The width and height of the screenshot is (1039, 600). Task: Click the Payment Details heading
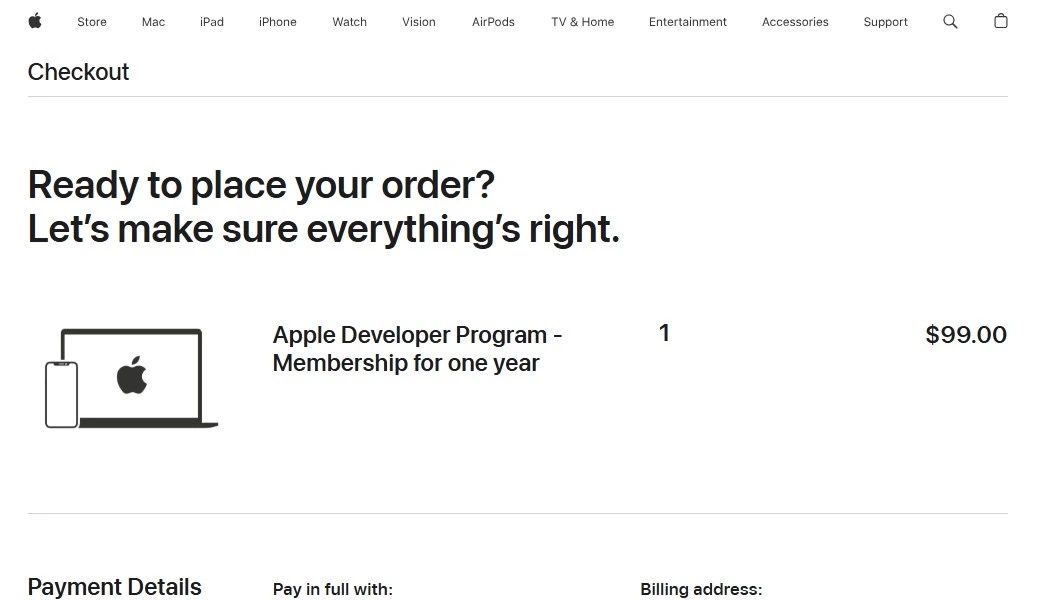(x=115, y=587)
